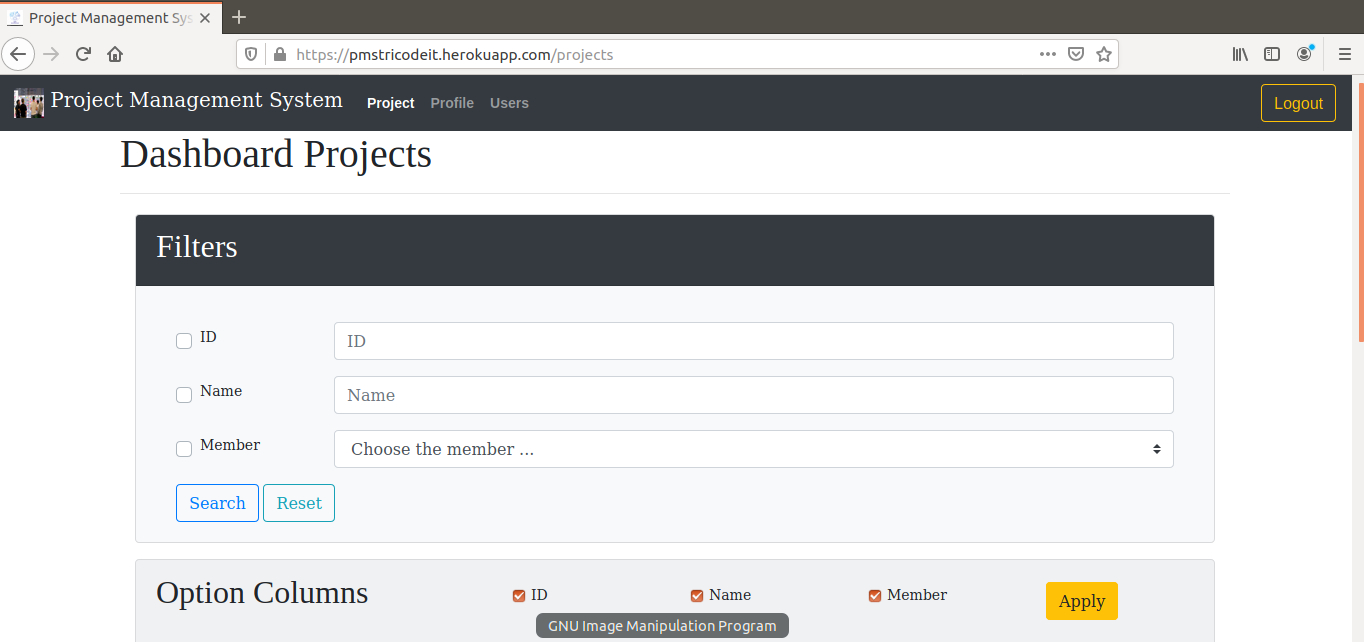
Task: Switch to the Users menu item
Action: coord(509,103)
